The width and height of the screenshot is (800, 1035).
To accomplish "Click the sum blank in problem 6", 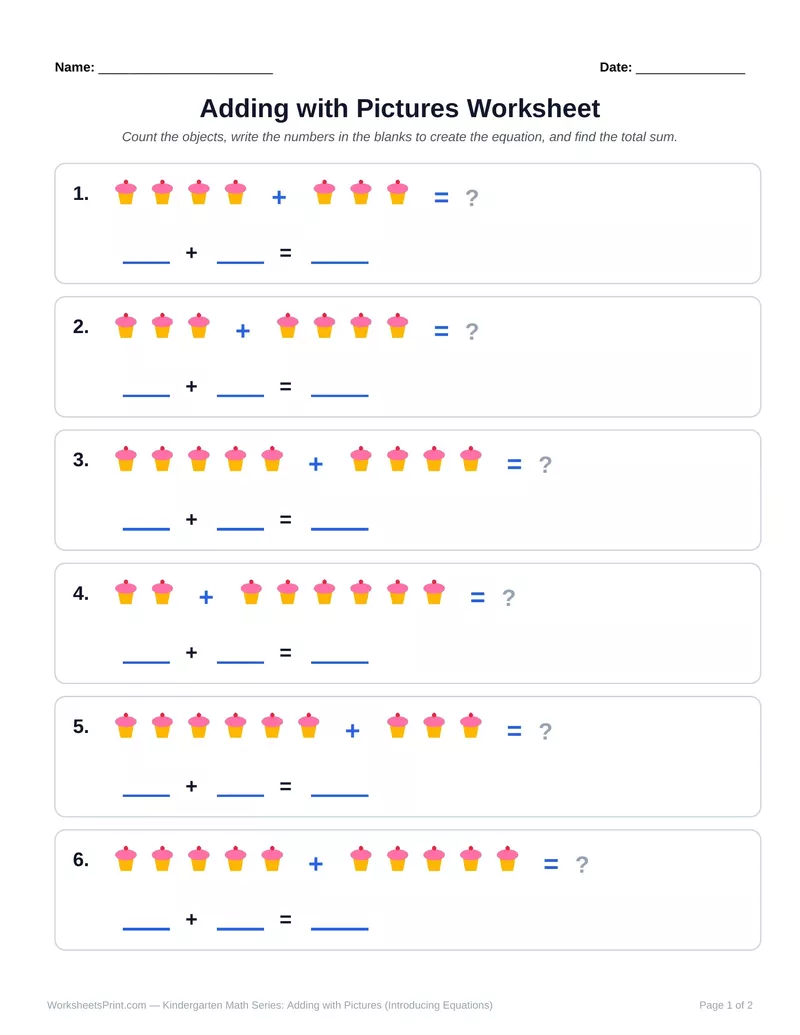I will [339, 929].
